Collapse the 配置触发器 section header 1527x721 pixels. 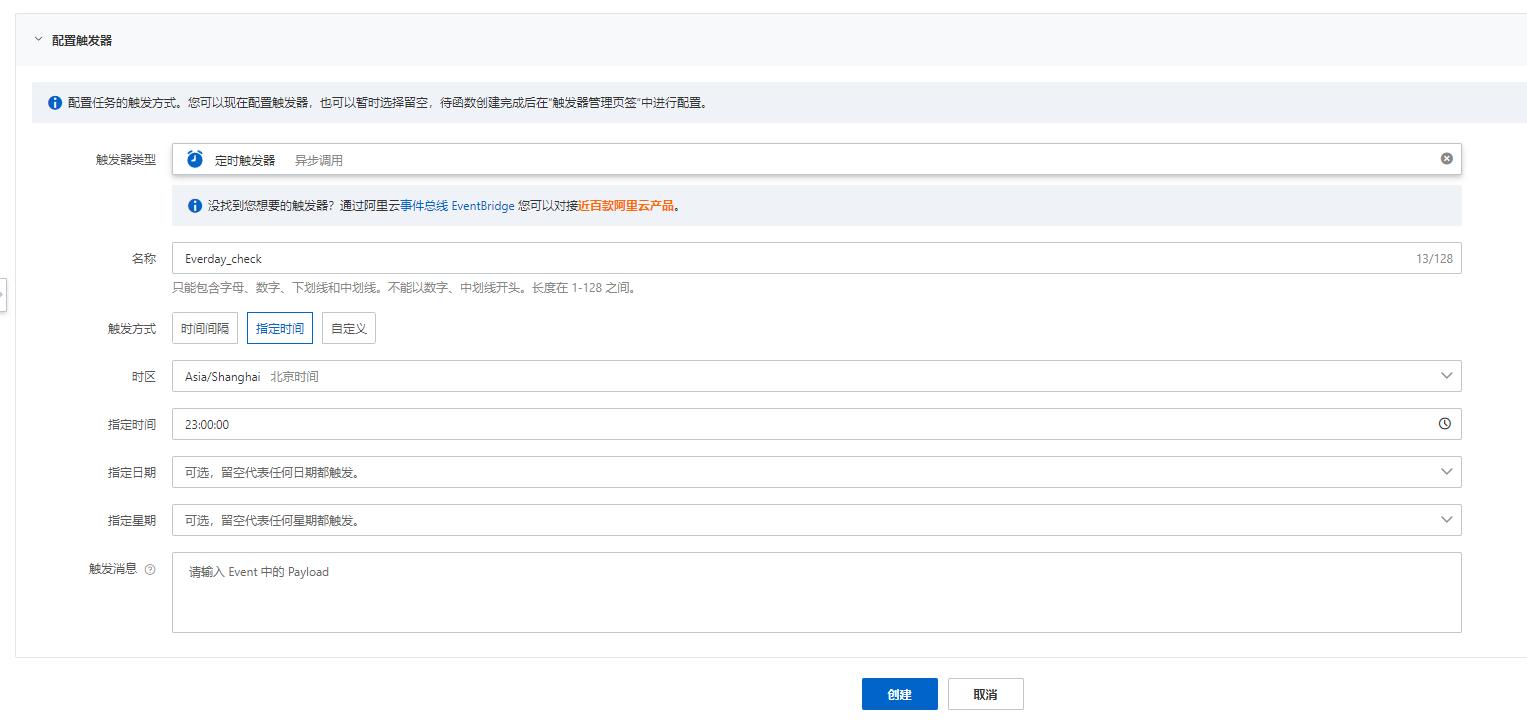[x=36, y=41]
